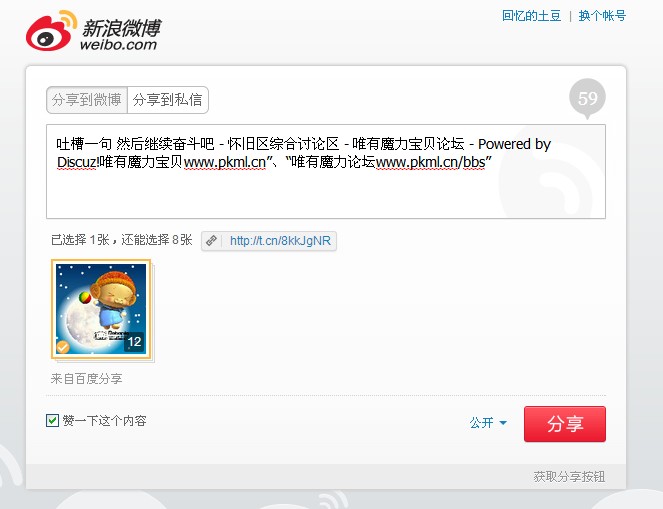Select the cartoon moon image thumbnail

click(101, 309)
